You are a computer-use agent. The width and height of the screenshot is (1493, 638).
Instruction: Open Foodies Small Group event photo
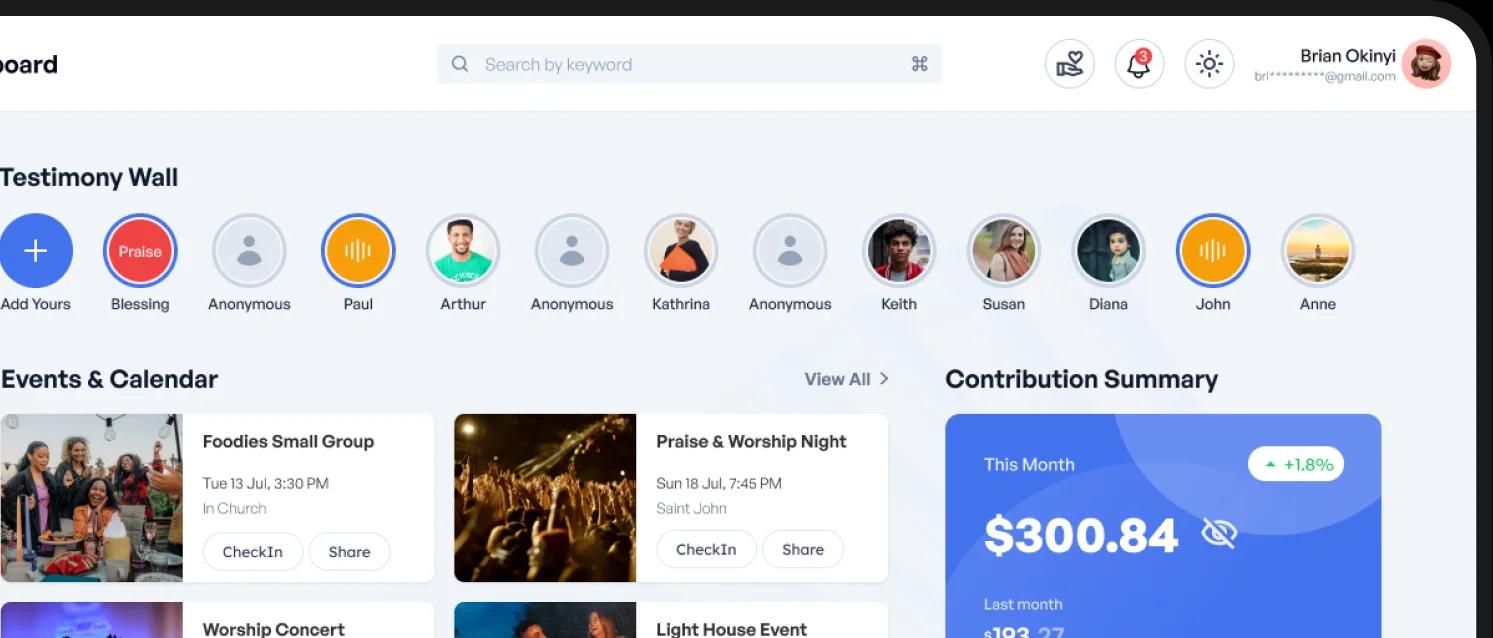click(x=91, y=498)
